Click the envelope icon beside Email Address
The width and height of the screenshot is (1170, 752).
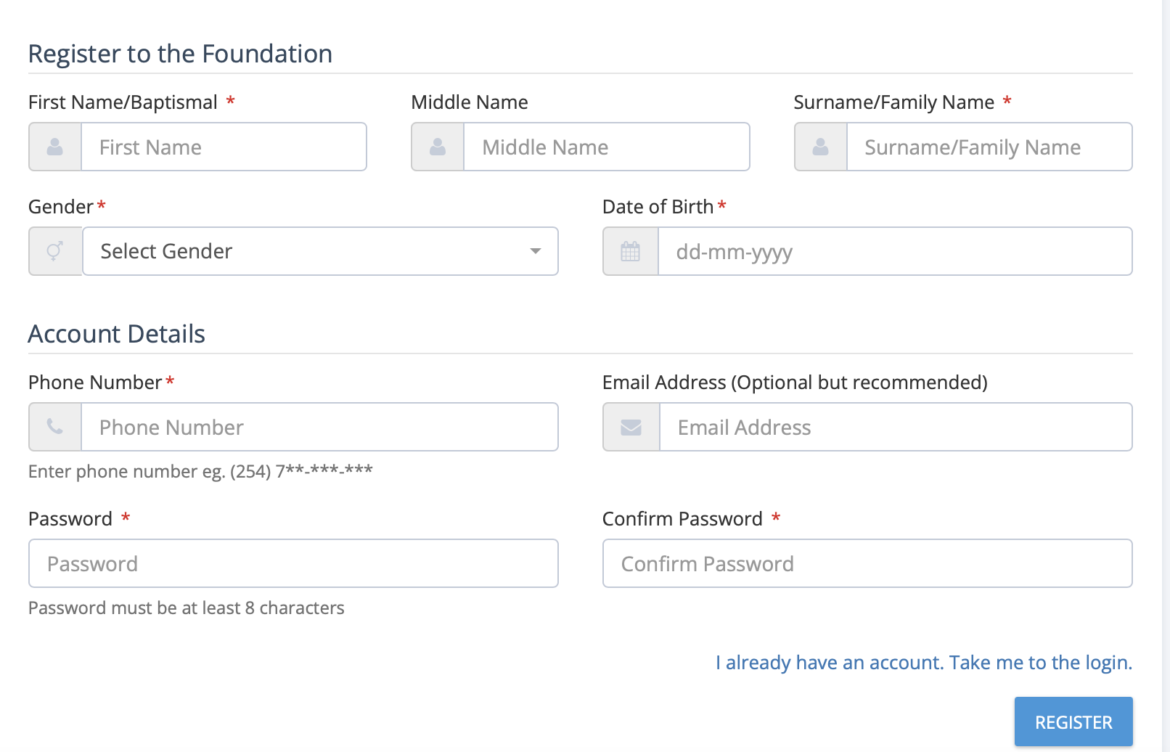click(x=631, y=427)
